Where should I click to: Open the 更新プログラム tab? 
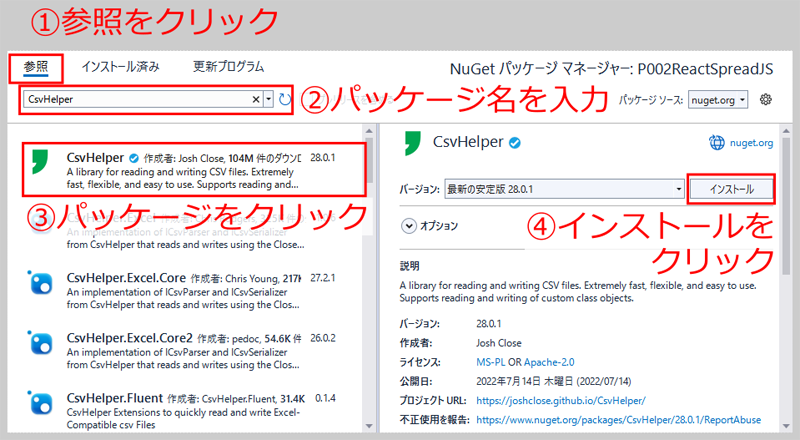click(x=228, y=67)
